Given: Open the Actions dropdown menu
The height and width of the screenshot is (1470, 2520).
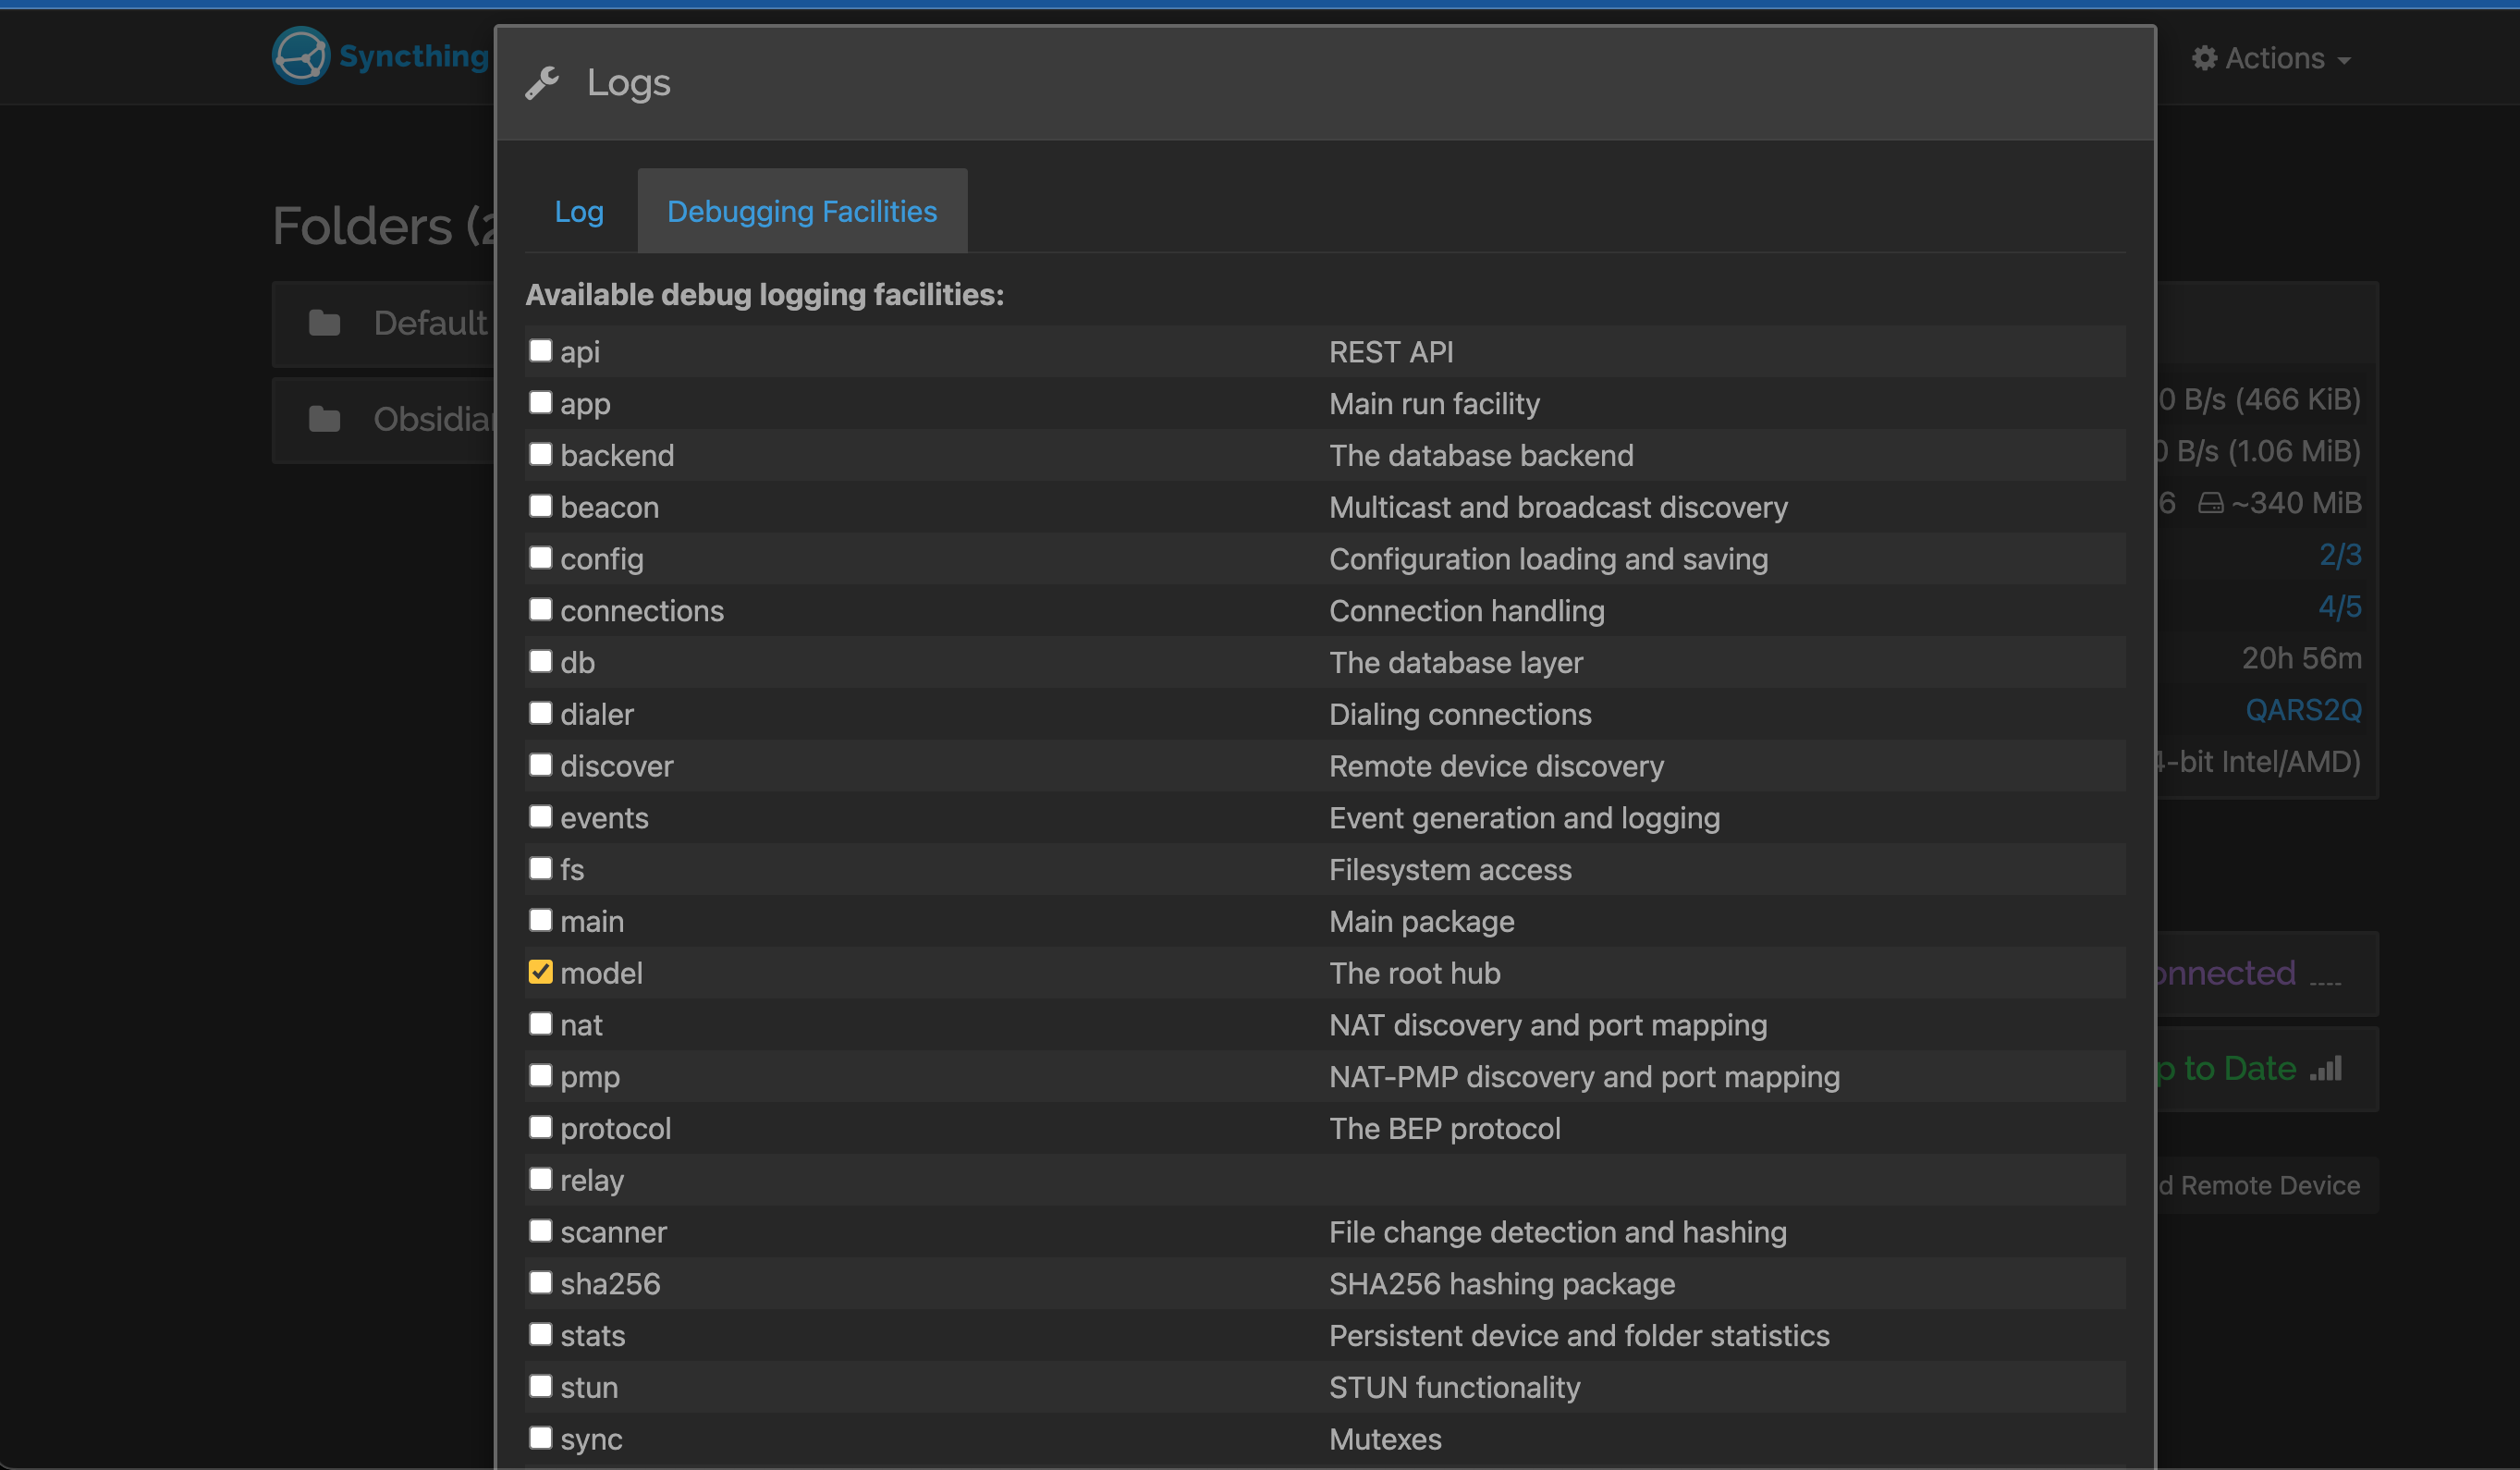Looking at the screenshot, I should tap(2272, 58).
